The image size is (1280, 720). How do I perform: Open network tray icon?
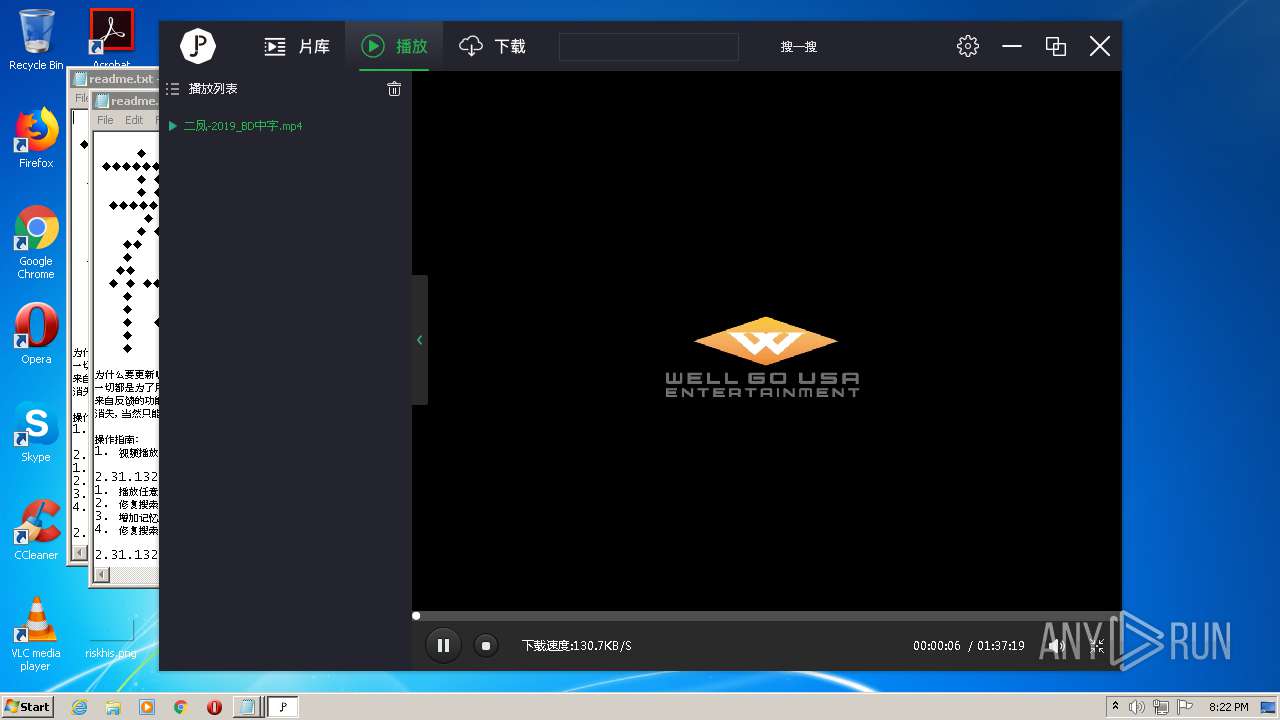pyautogui.click(x=1161, y=707)
